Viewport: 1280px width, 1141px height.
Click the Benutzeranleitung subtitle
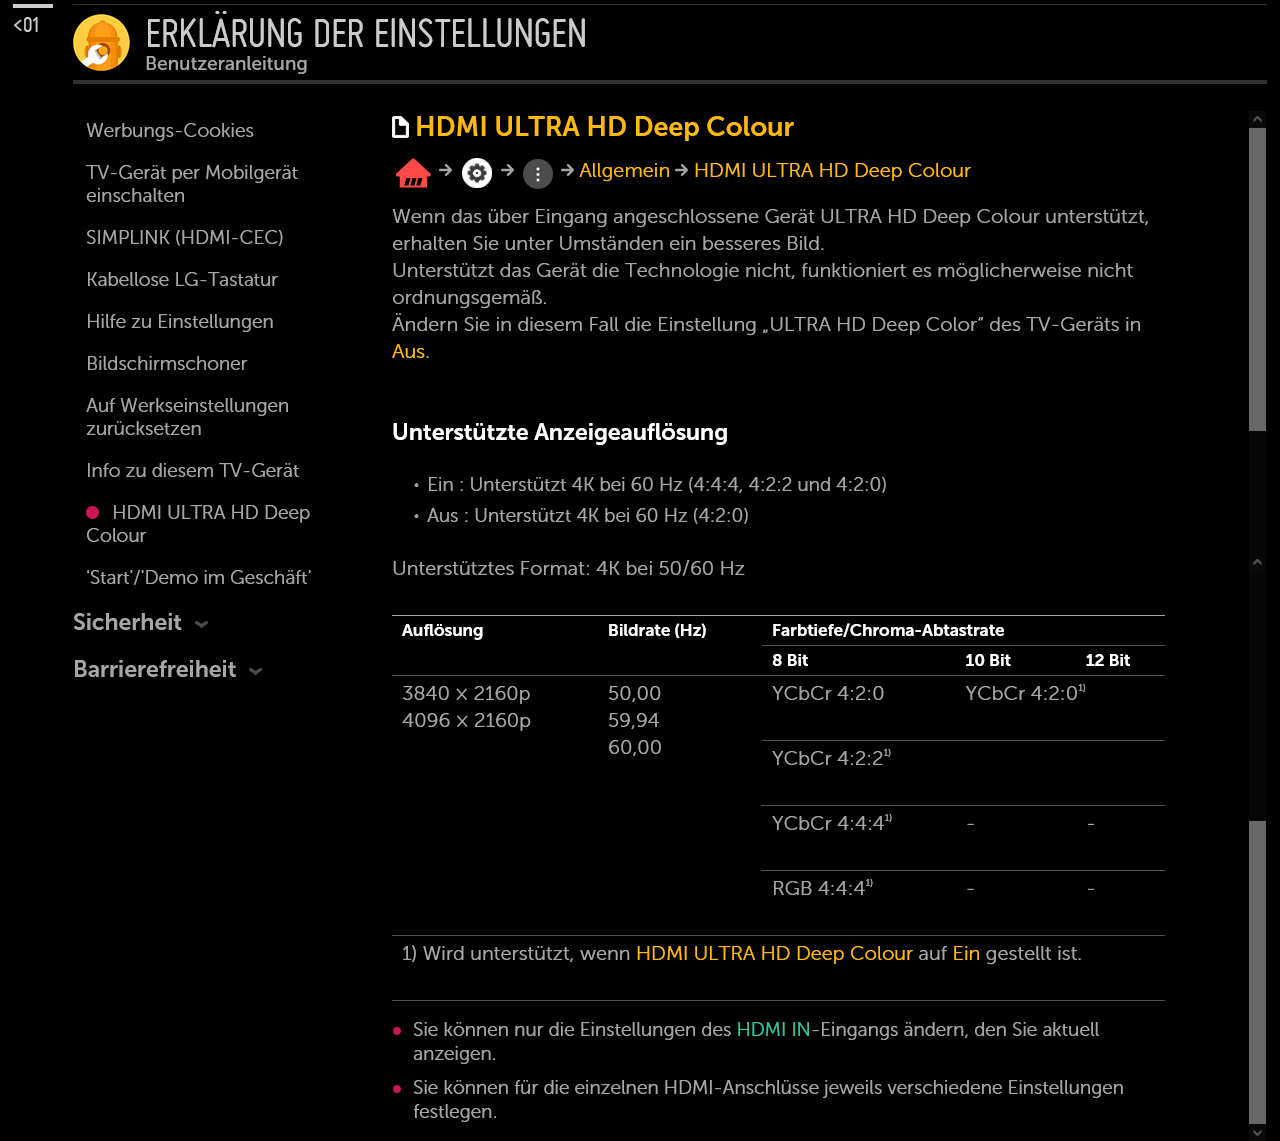click(226, 64)
